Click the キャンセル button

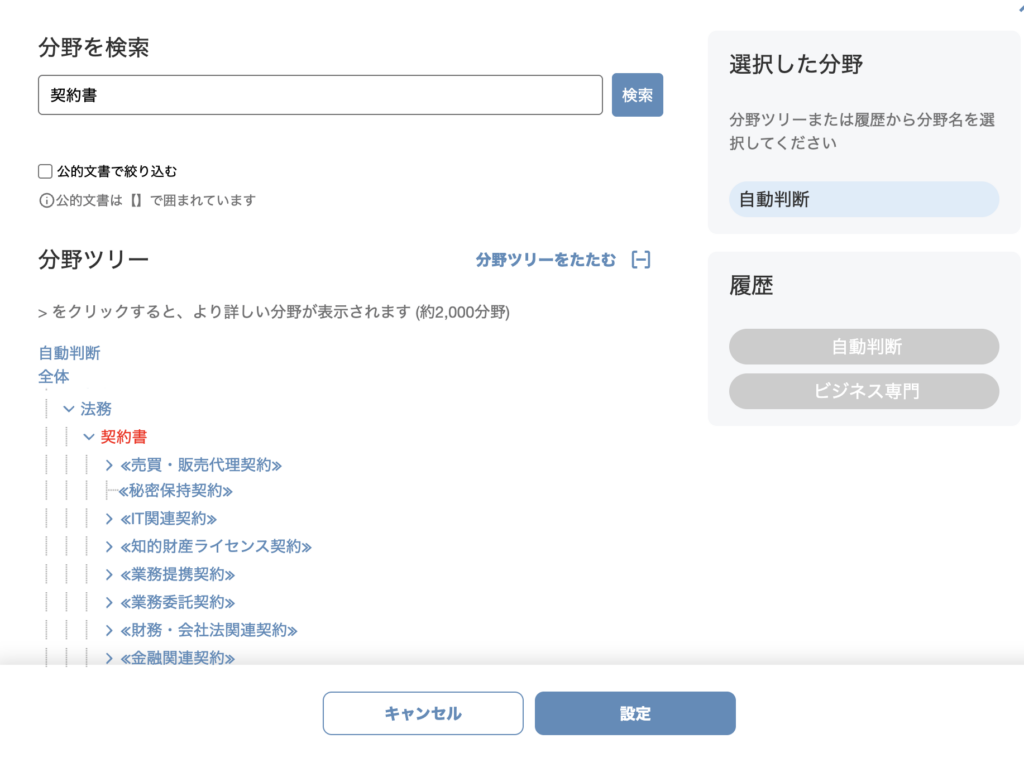tap(422, 714)
